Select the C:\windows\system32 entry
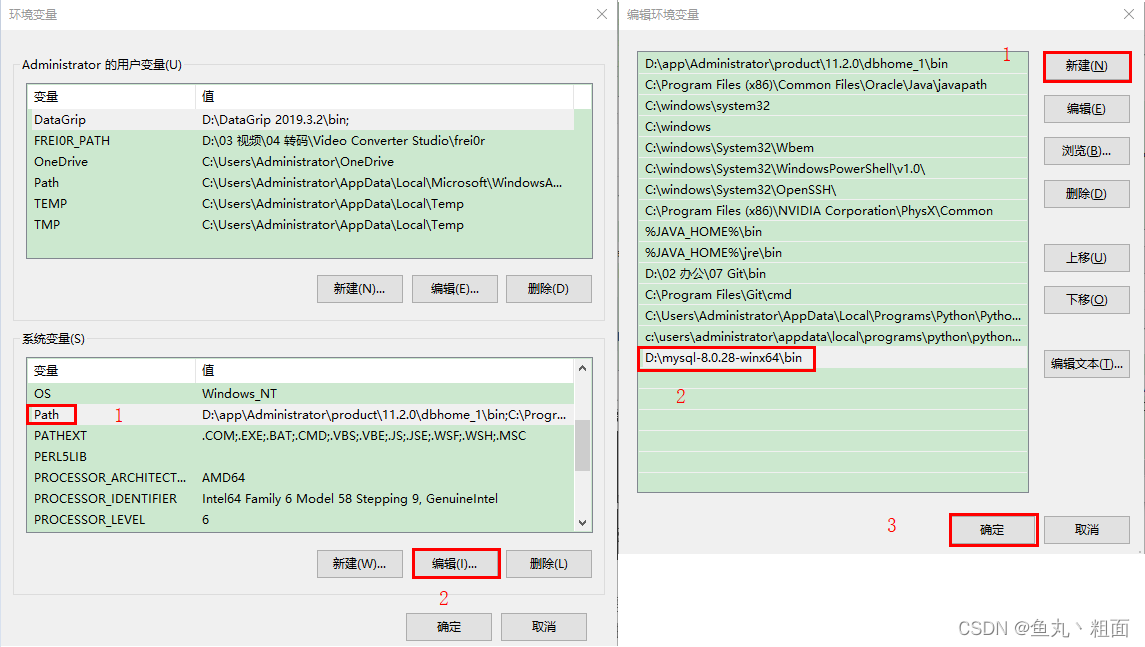Viewport: 1145px width, 647px height. pyautogui.click(x=832, y=106)
